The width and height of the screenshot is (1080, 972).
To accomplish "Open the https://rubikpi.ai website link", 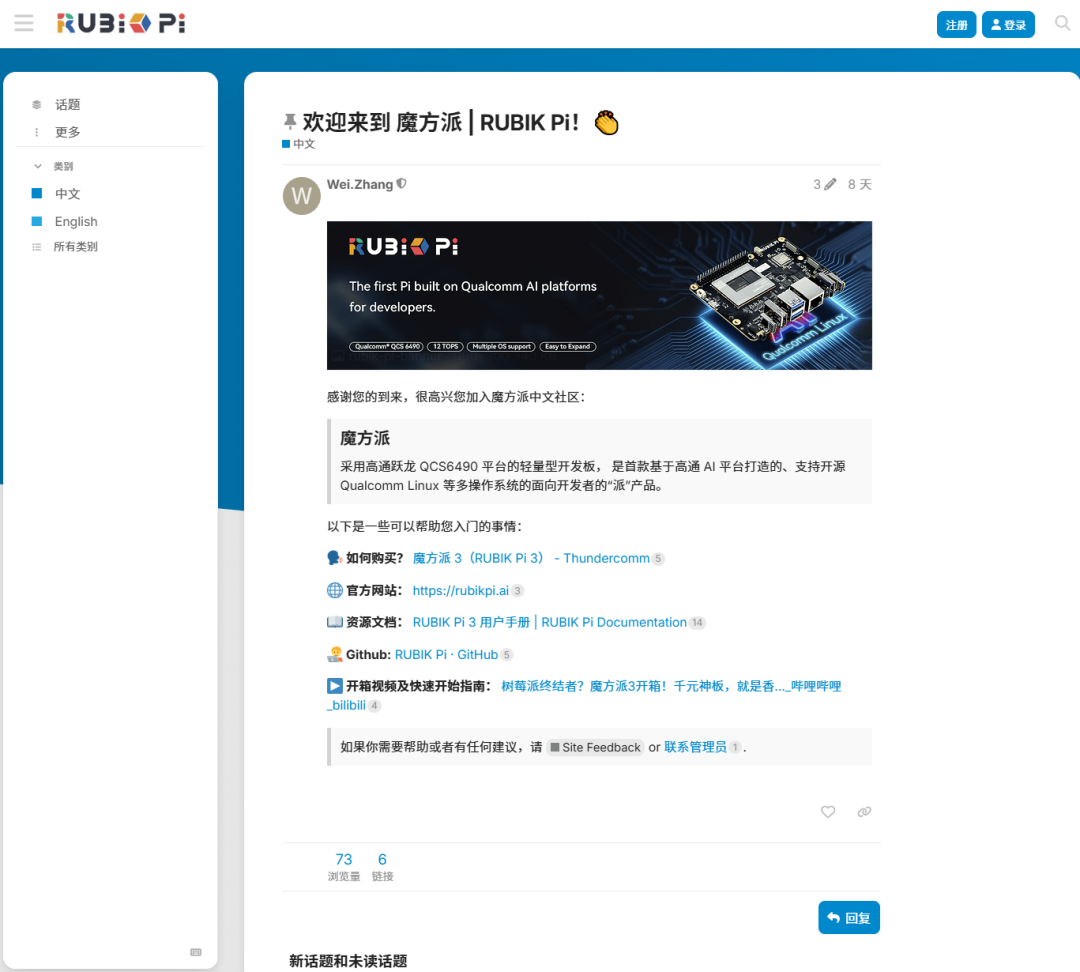I will [x=461, y=590].
